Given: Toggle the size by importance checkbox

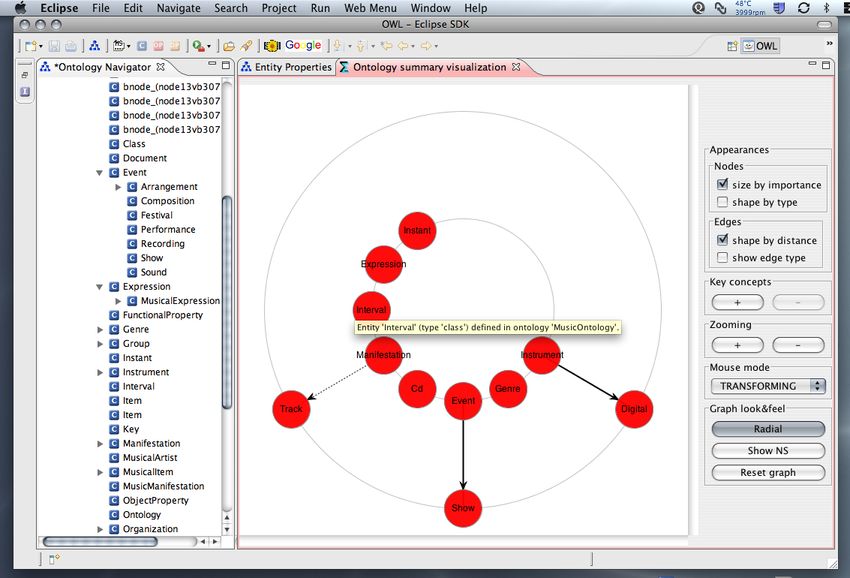Looking at the screenshot, I should tap(722, 184).
